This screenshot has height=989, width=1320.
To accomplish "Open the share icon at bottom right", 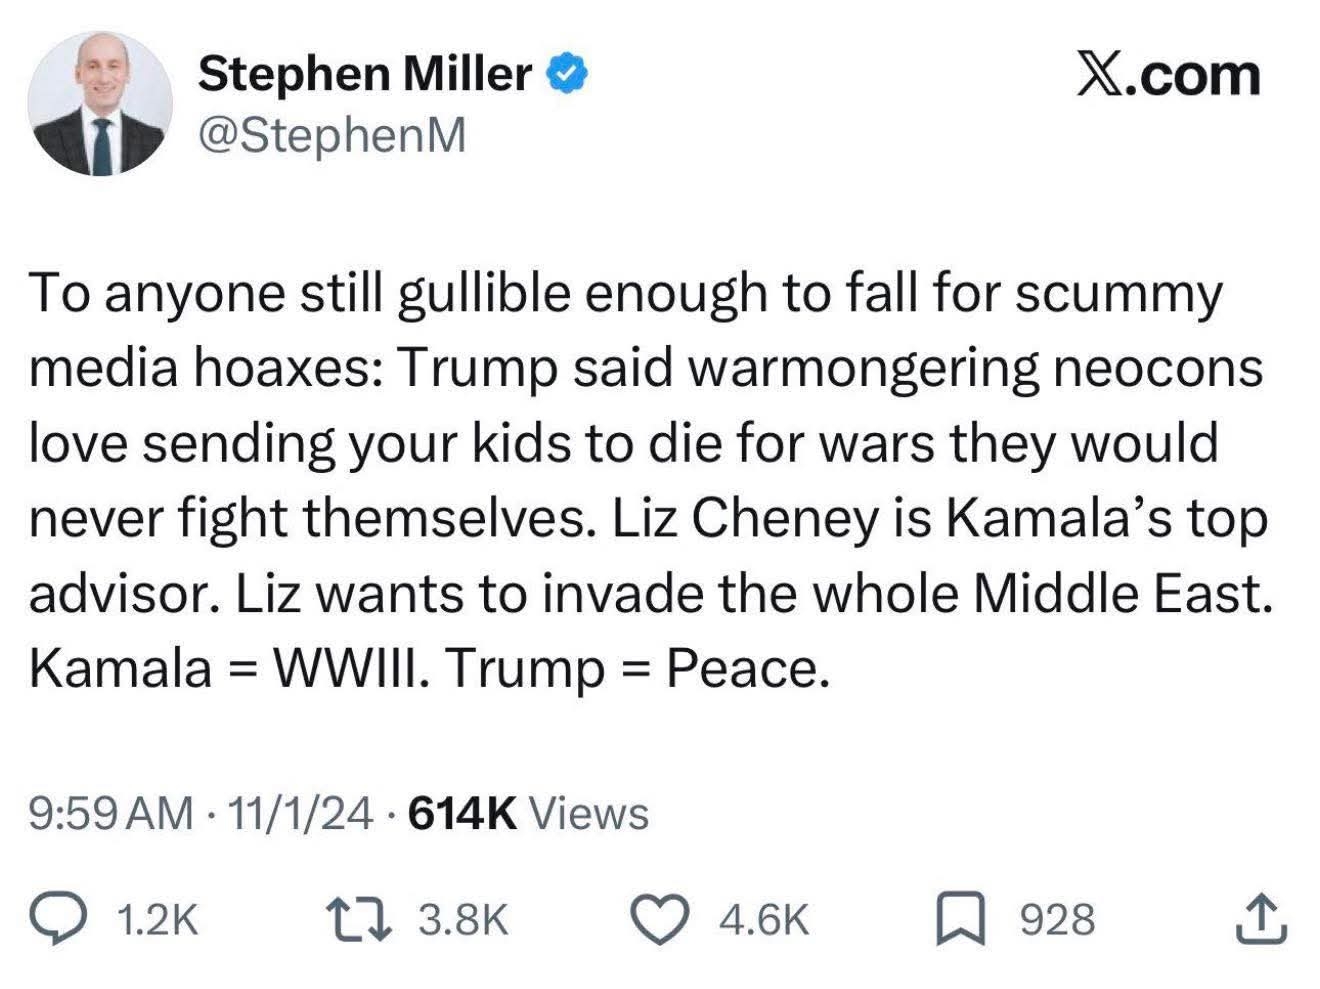I will [1260, 918].
